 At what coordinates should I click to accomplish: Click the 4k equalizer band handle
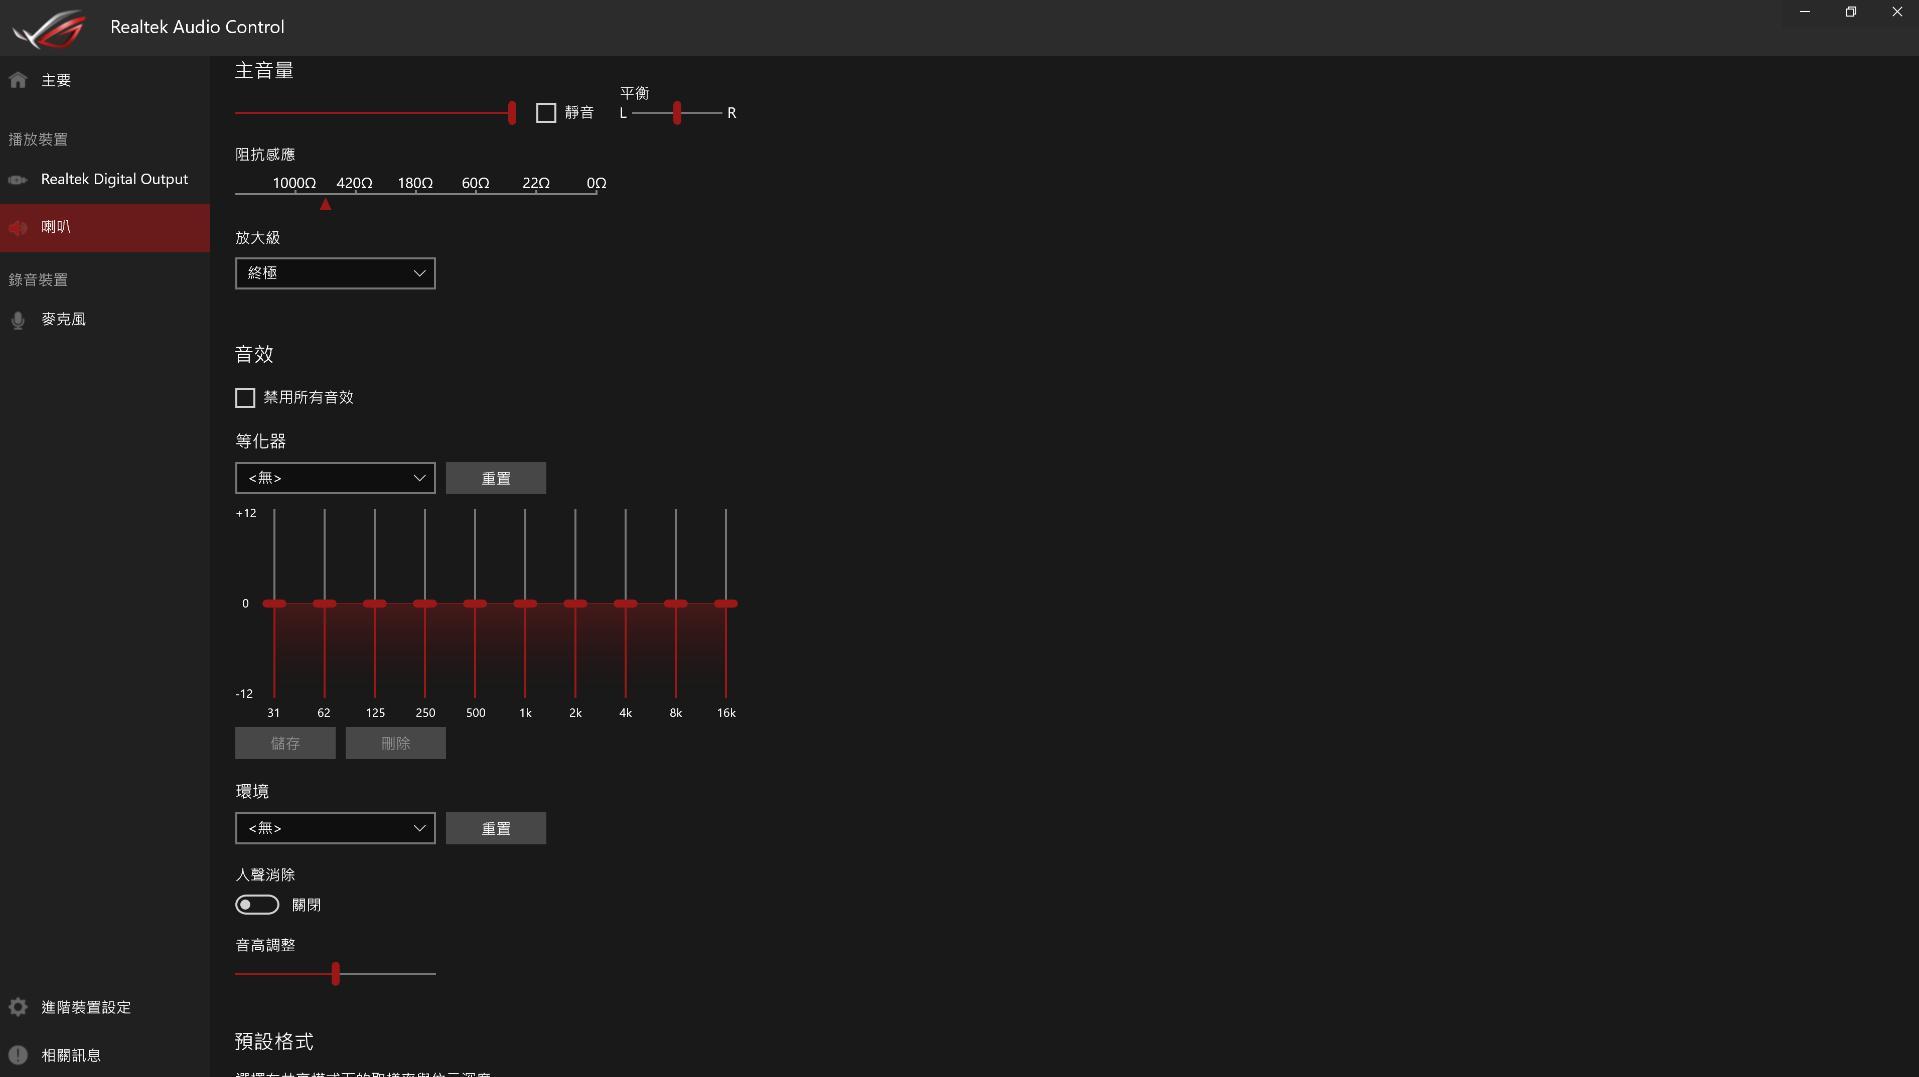pos(626,604)
